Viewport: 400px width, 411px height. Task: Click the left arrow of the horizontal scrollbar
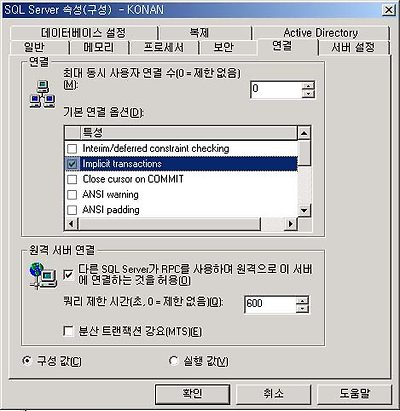point(71,224)
